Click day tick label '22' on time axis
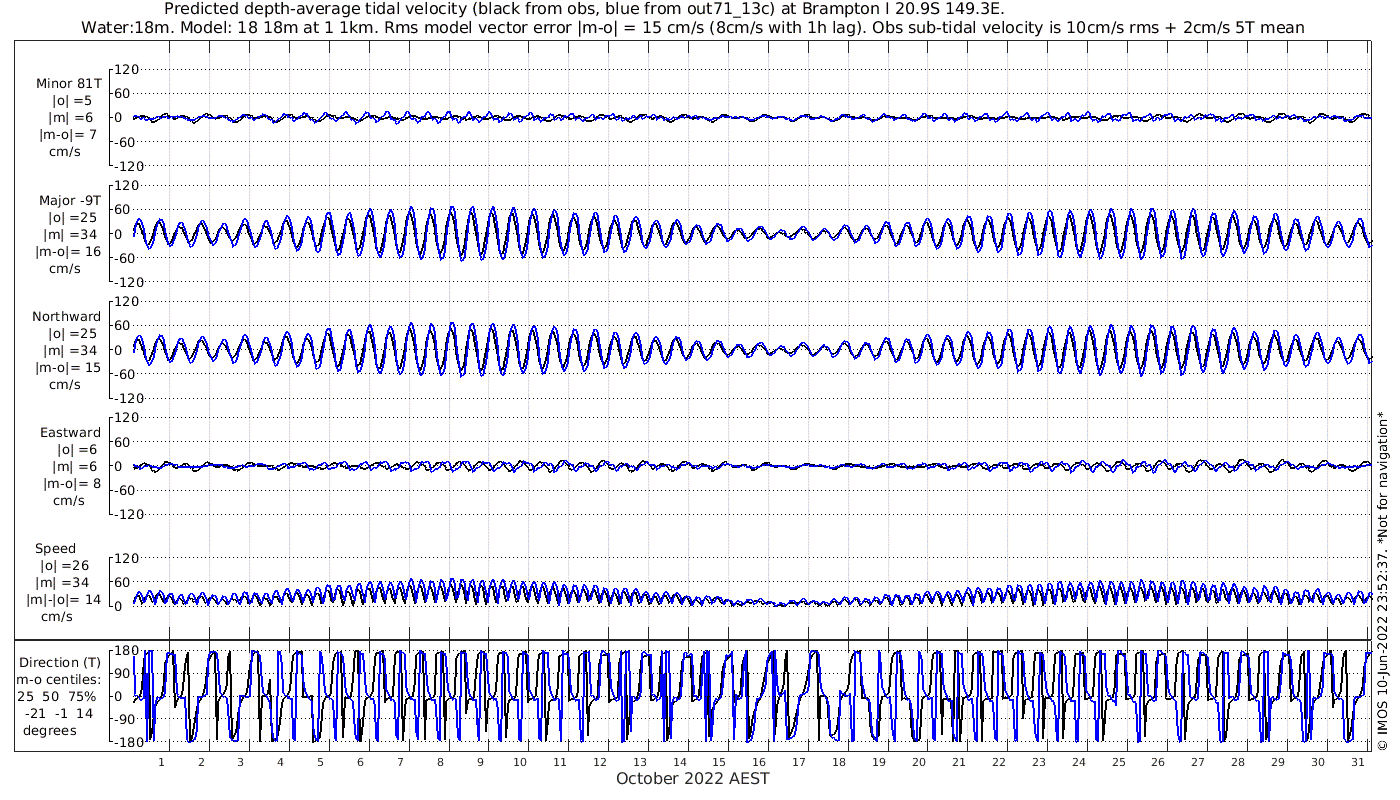 click(998, 762)
